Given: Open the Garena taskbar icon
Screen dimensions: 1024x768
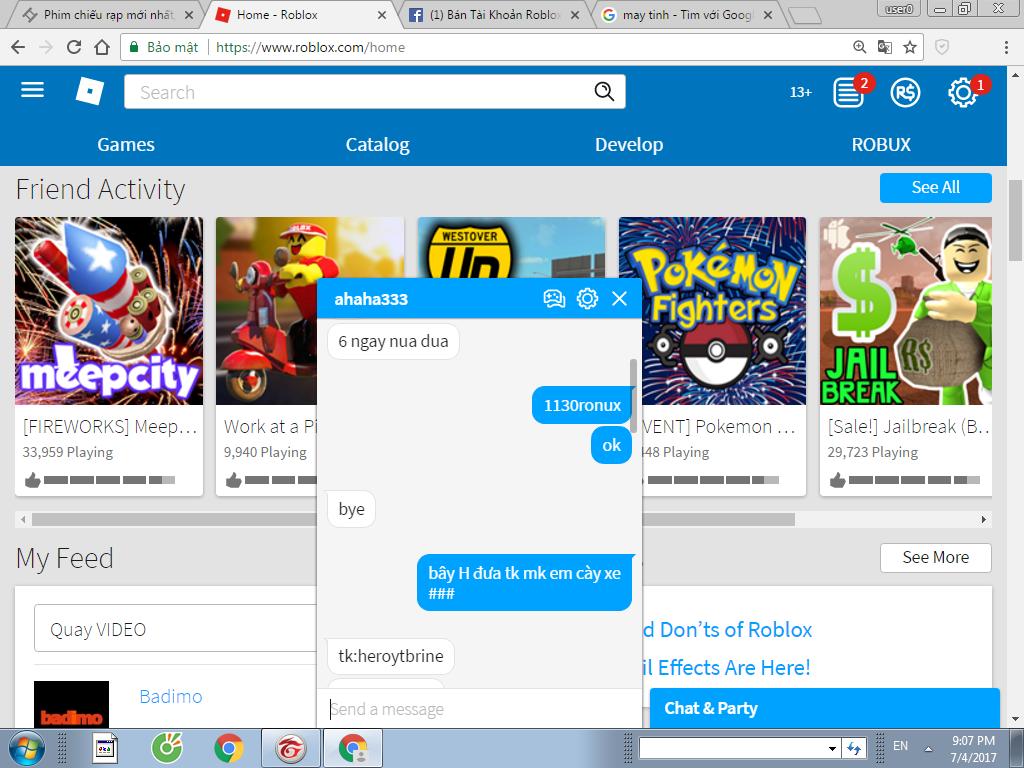Looking at the screenshot, I should click(x=291, y=748).
